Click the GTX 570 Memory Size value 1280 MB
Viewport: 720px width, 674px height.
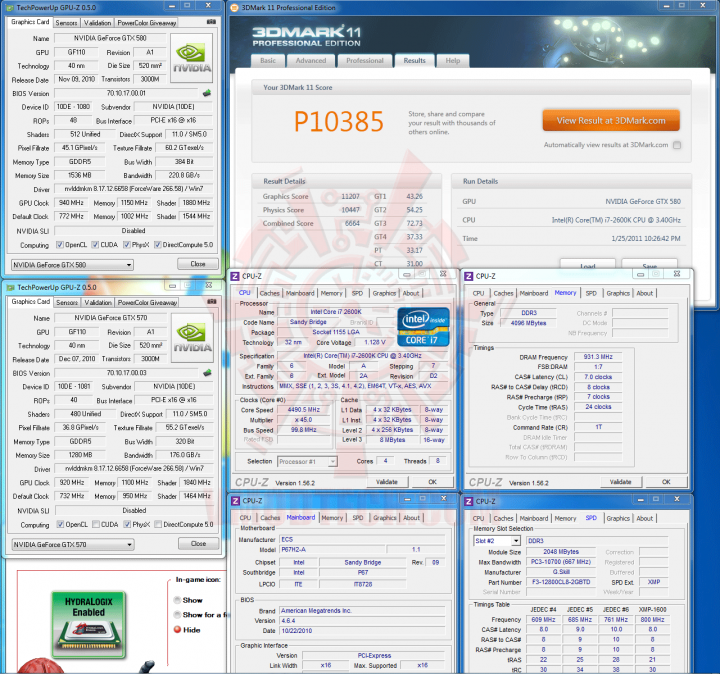[80, 455]
